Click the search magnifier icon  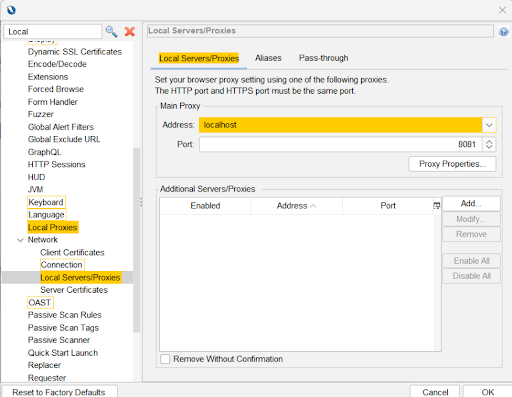111,32
